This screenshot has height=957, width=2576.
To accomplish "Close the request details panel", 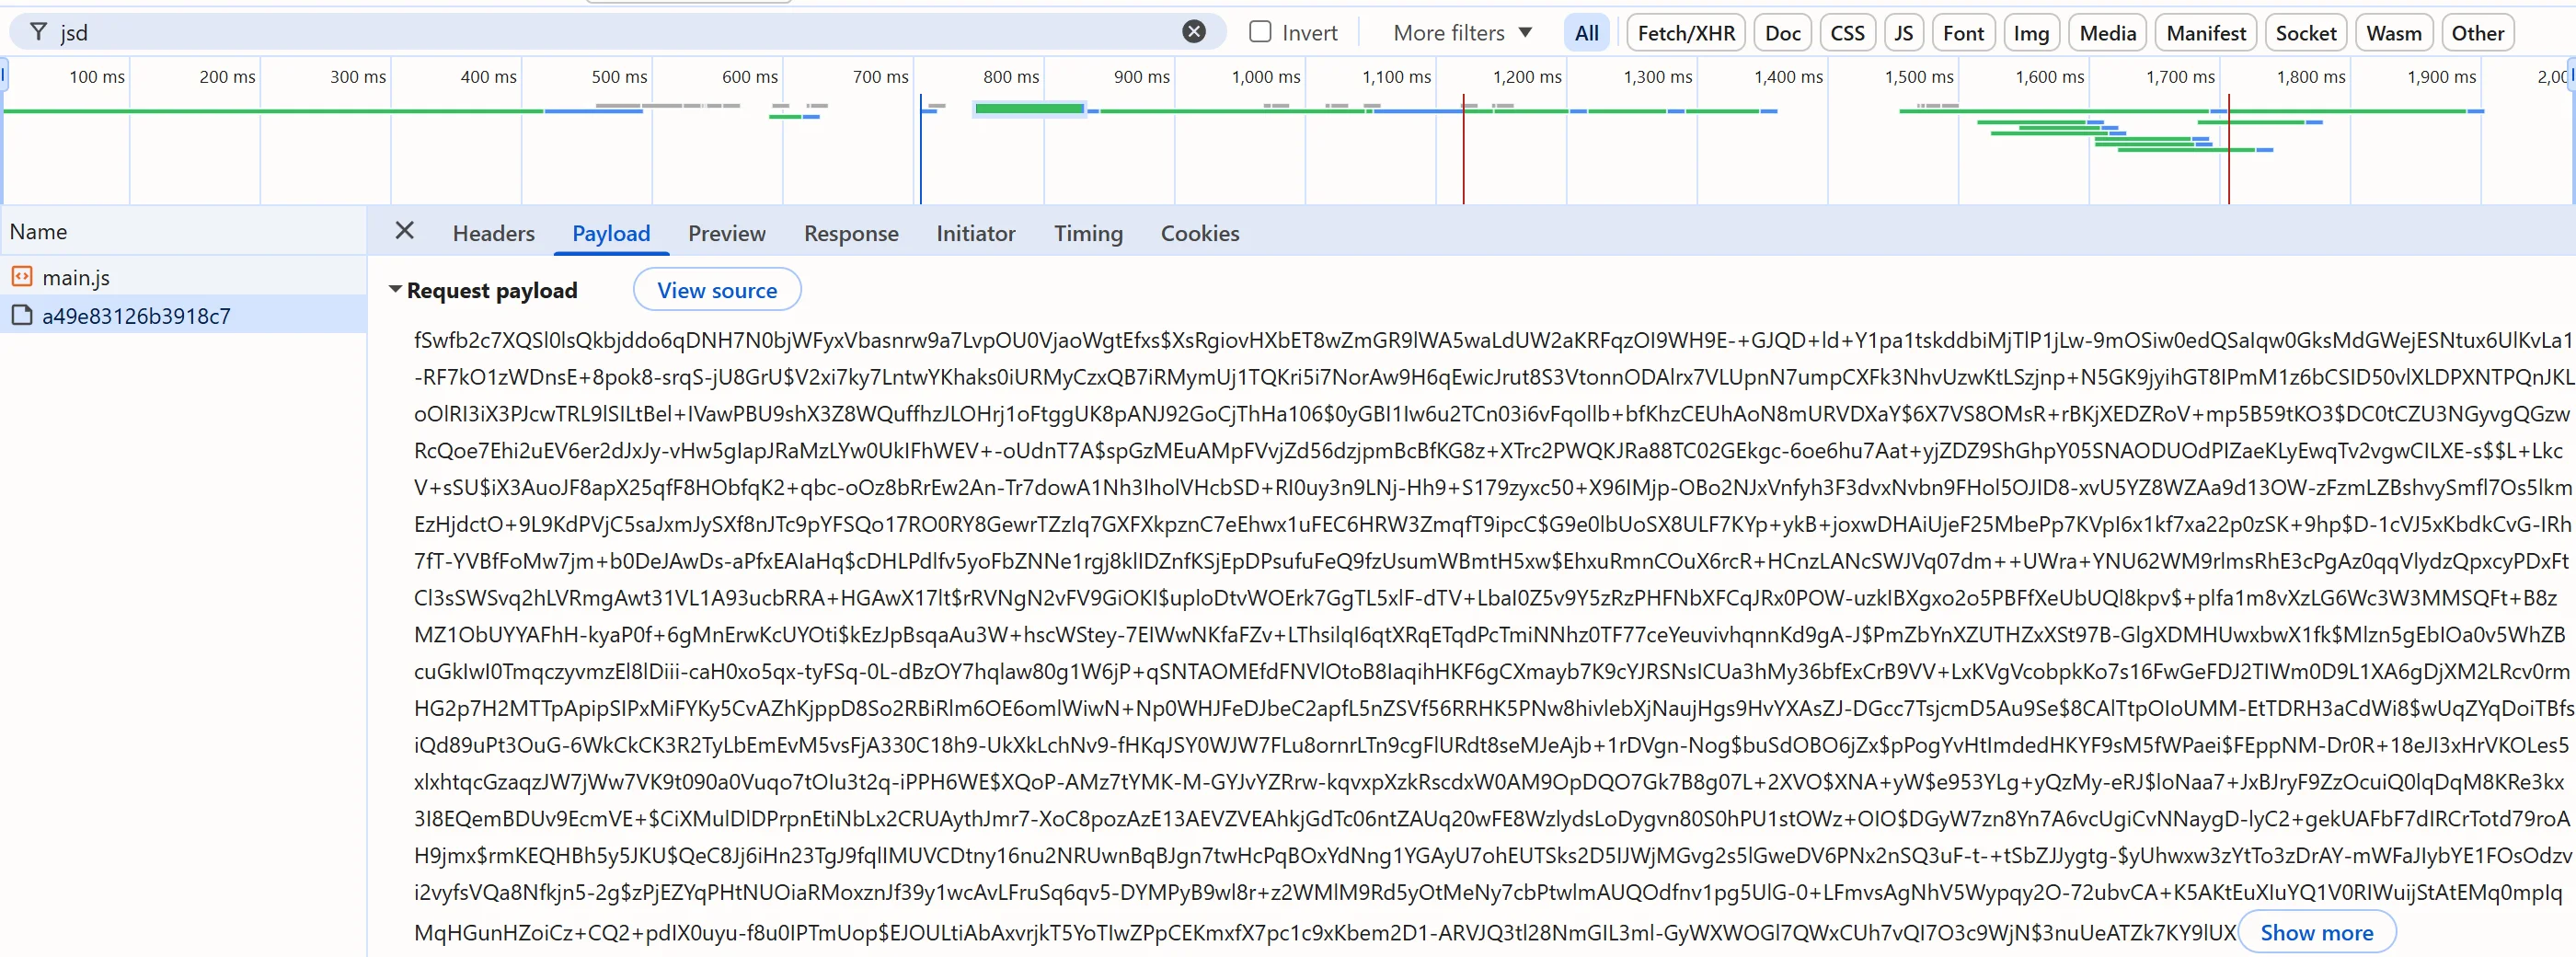I will click(x=404, y=231).
